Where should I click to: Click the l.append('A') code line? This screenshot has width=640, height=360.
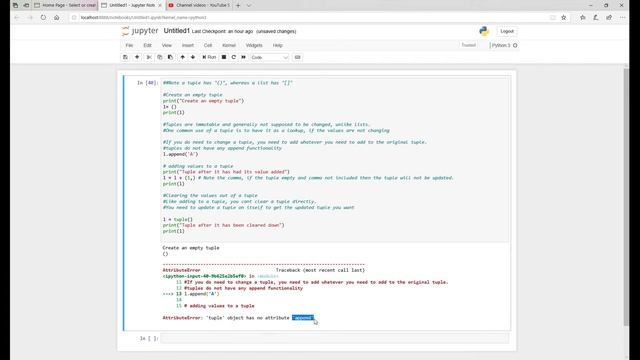(x=180, y=154)
